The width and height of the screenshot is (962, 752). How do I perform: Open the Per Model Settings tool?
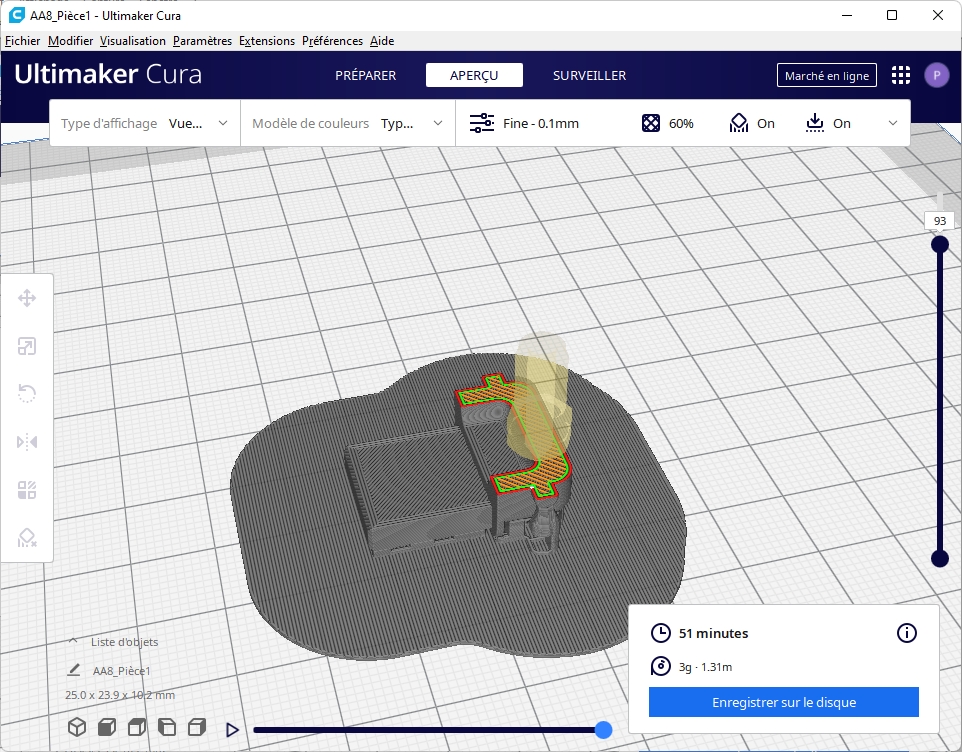tap(27, 490)
